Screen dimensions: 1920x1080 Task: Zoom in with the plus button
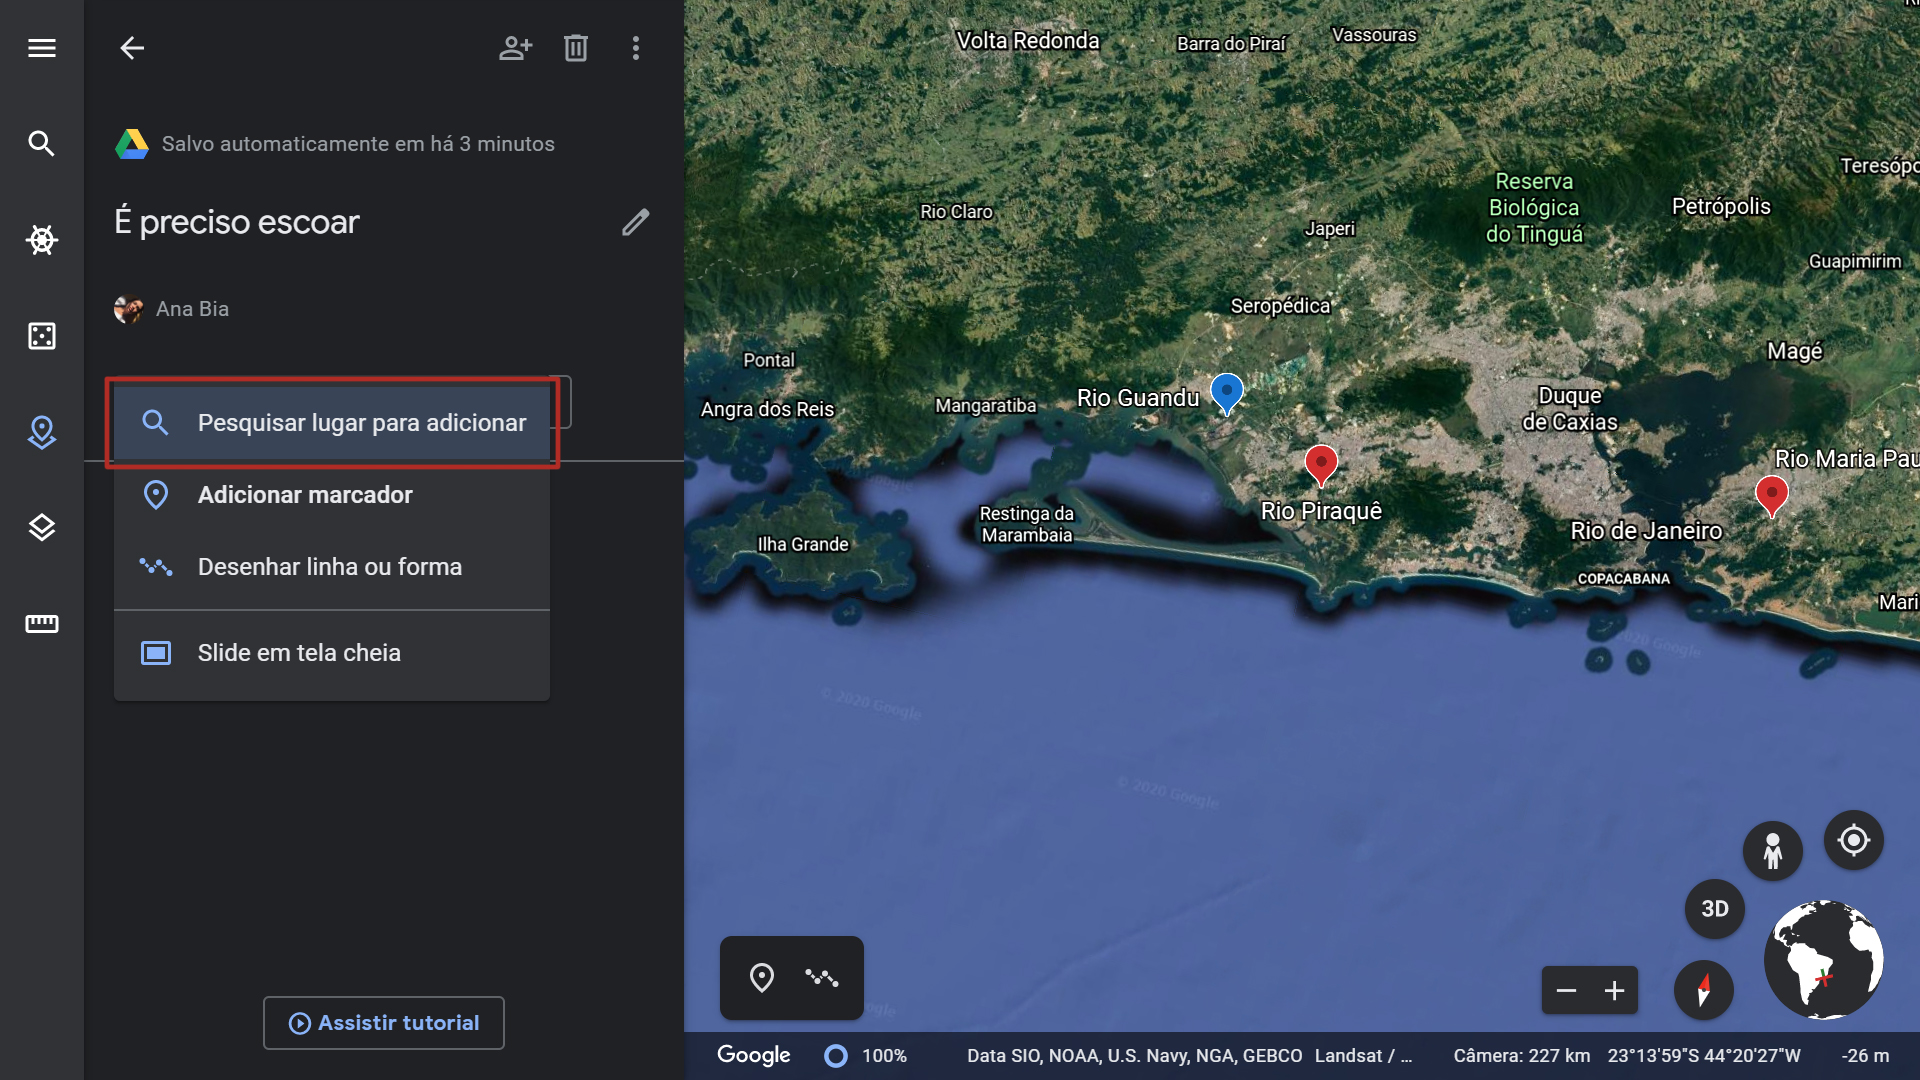(1614, 991)
